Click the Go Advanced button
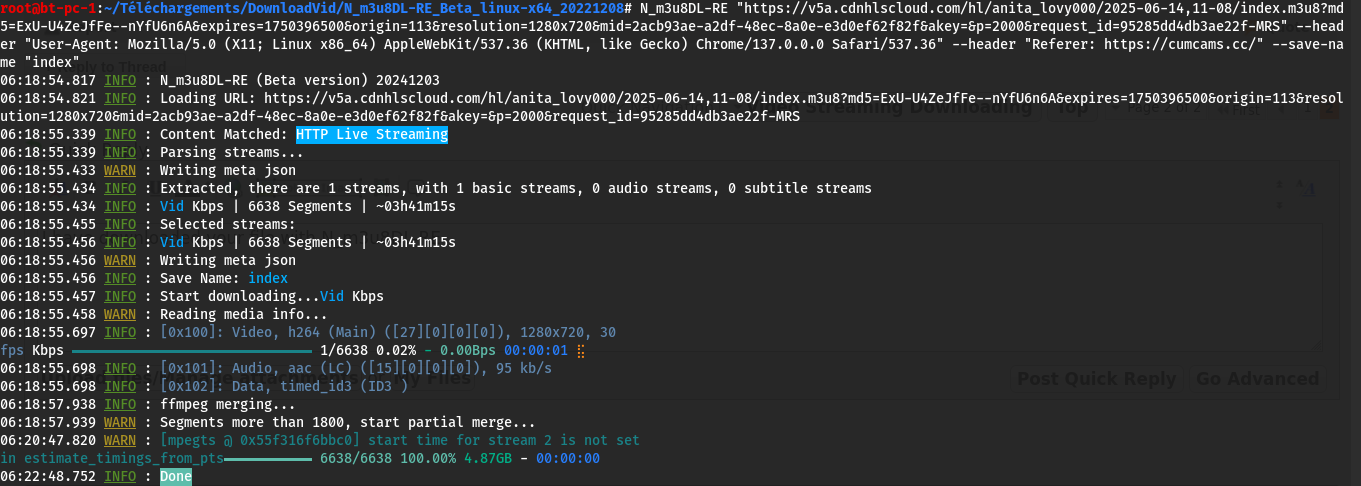Image resolution: width=1361 pixels, height=486 pixels. pyautogui.click(x=1257, y=378)
